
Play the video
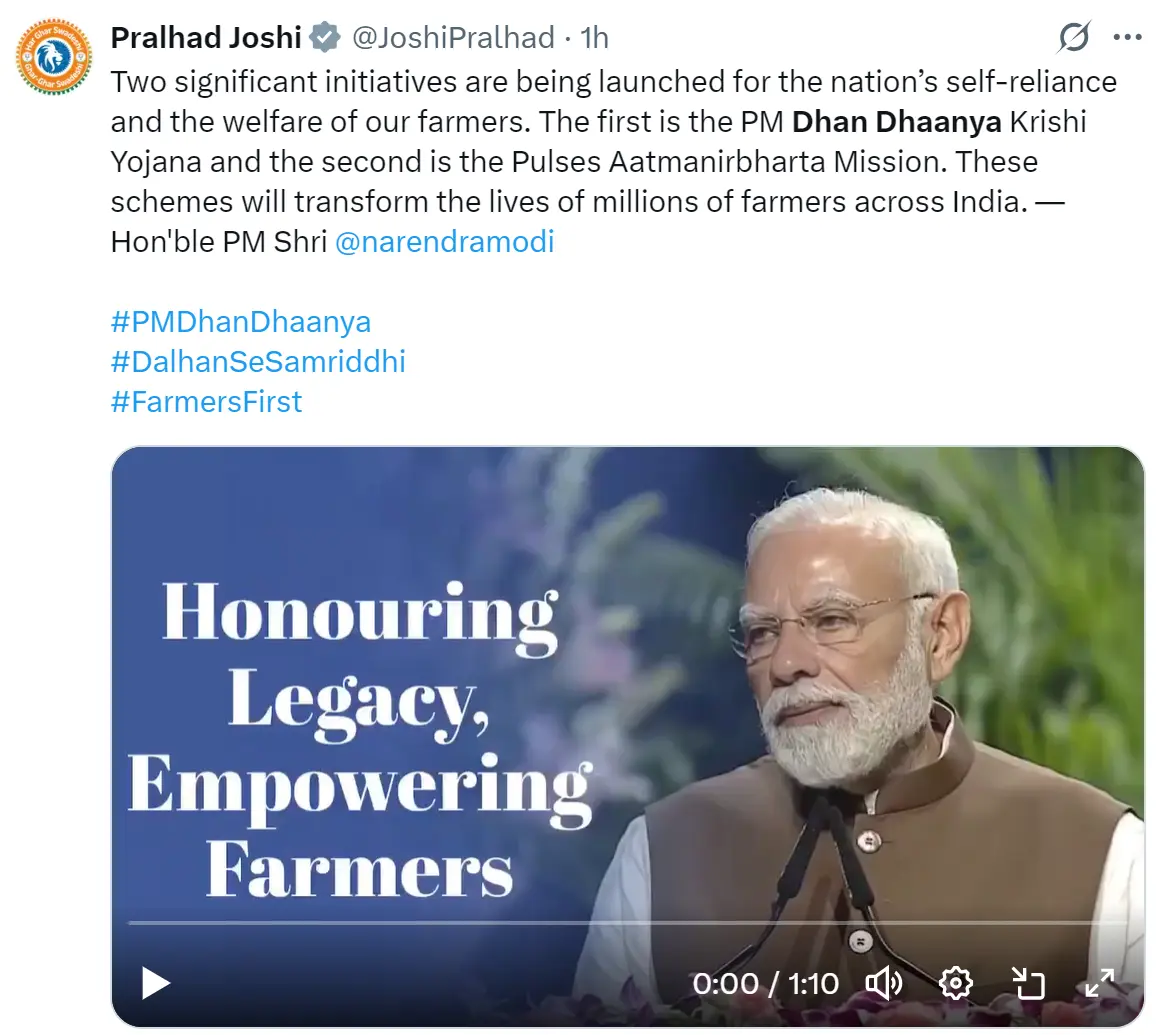[x=155, y=984]
